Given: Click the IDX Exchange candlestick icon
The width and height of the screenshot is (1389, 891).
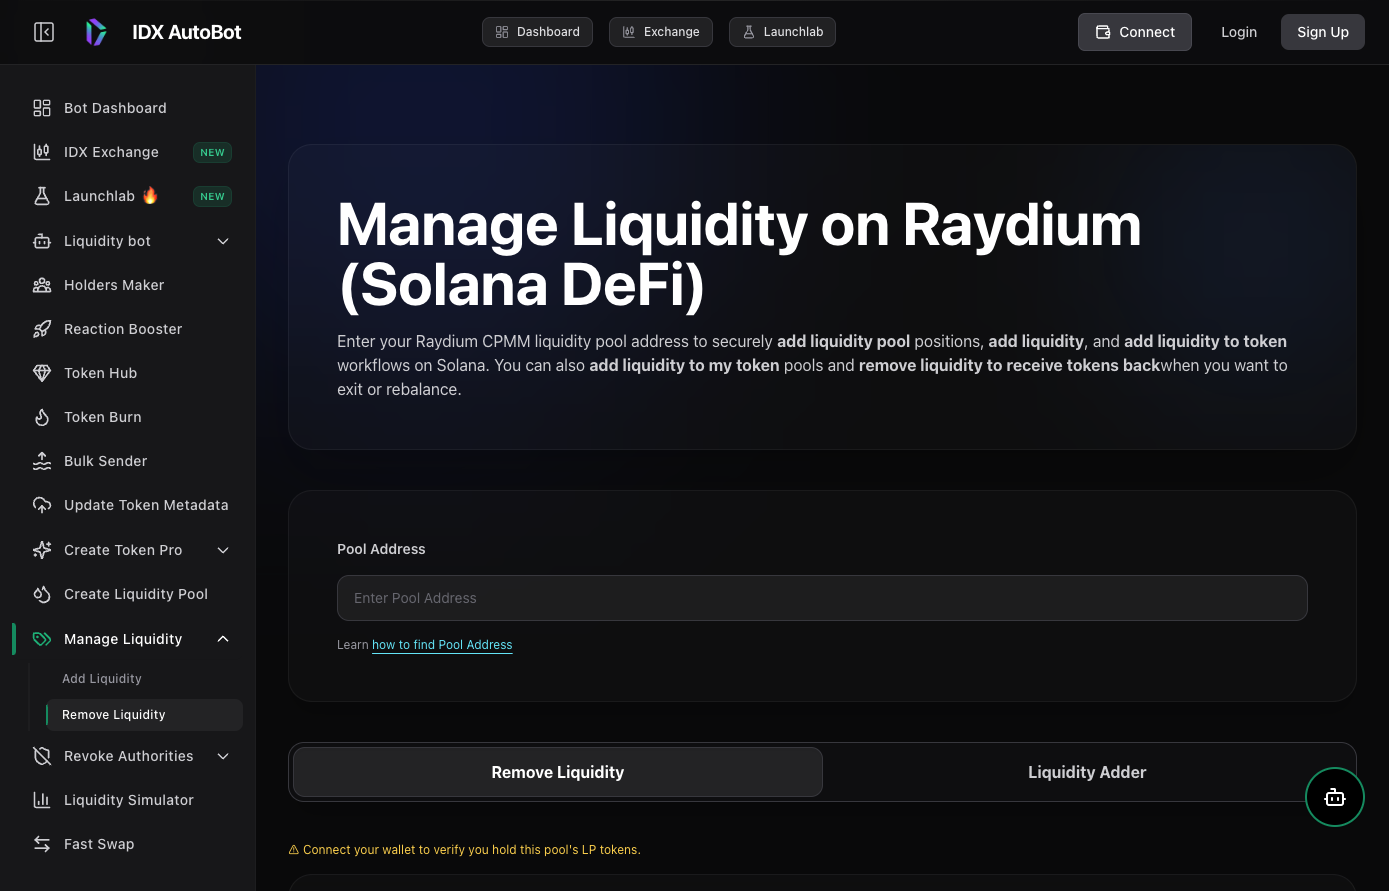Looking at the screenshot, I should coord(42,152).
